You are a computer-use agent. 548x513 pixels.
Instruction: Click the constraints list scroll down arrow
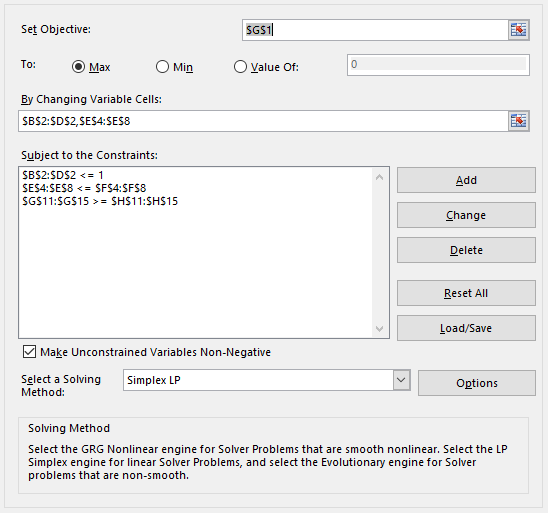[x=380, y=329]
